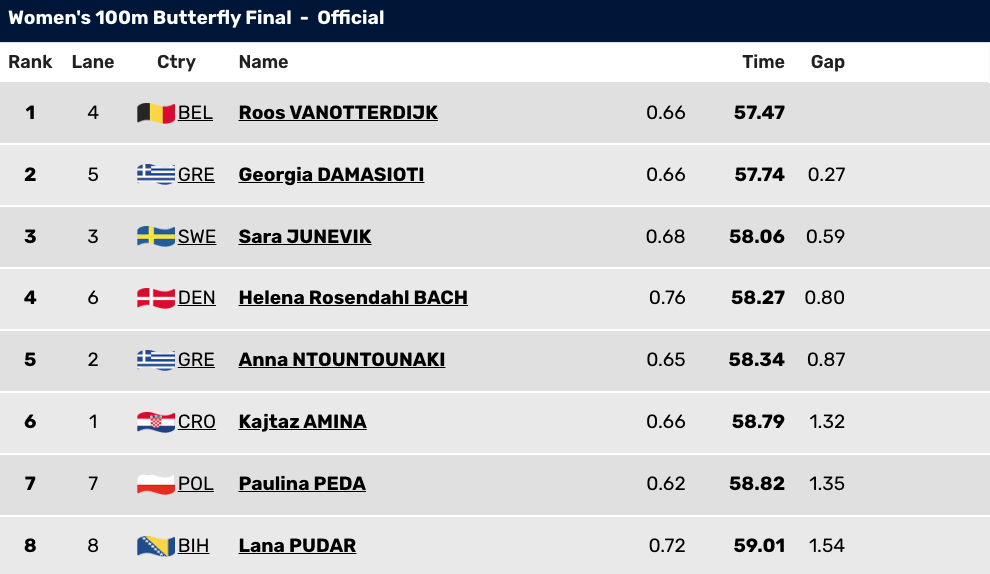The width and height of the screenshot is (990, 574).
Task: Click the Sweden flag icon
Action: pos(155,237)
